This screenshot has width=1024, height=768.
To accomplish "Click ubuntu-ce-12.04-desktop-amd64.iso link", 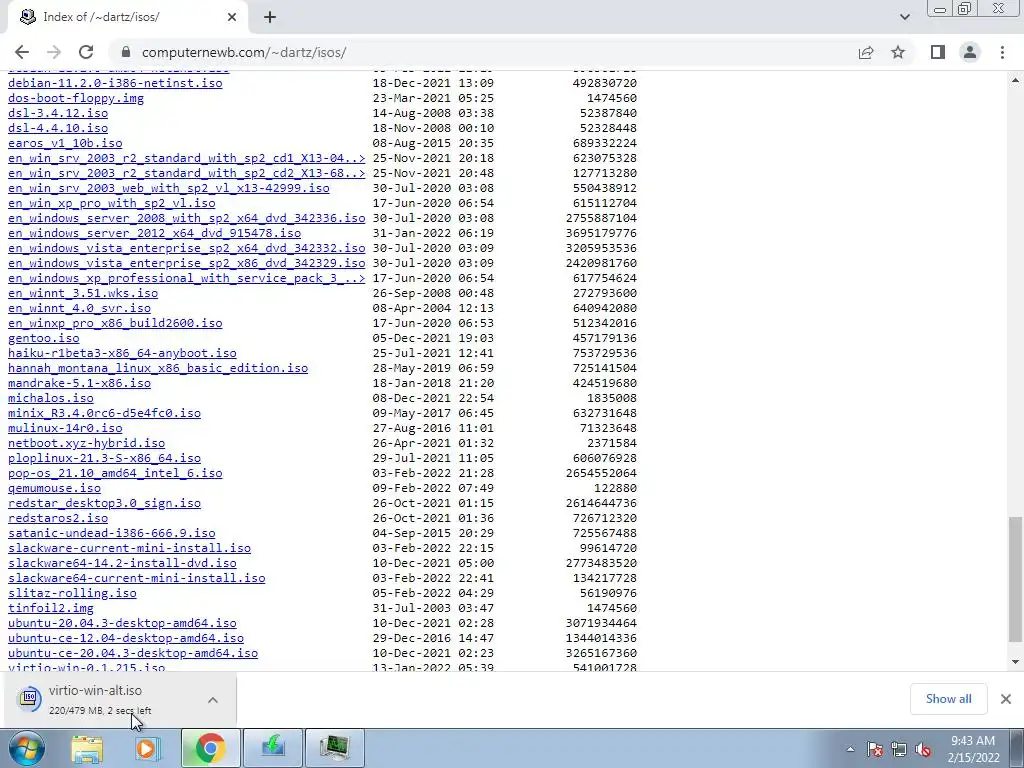I will tap(126, 639).
